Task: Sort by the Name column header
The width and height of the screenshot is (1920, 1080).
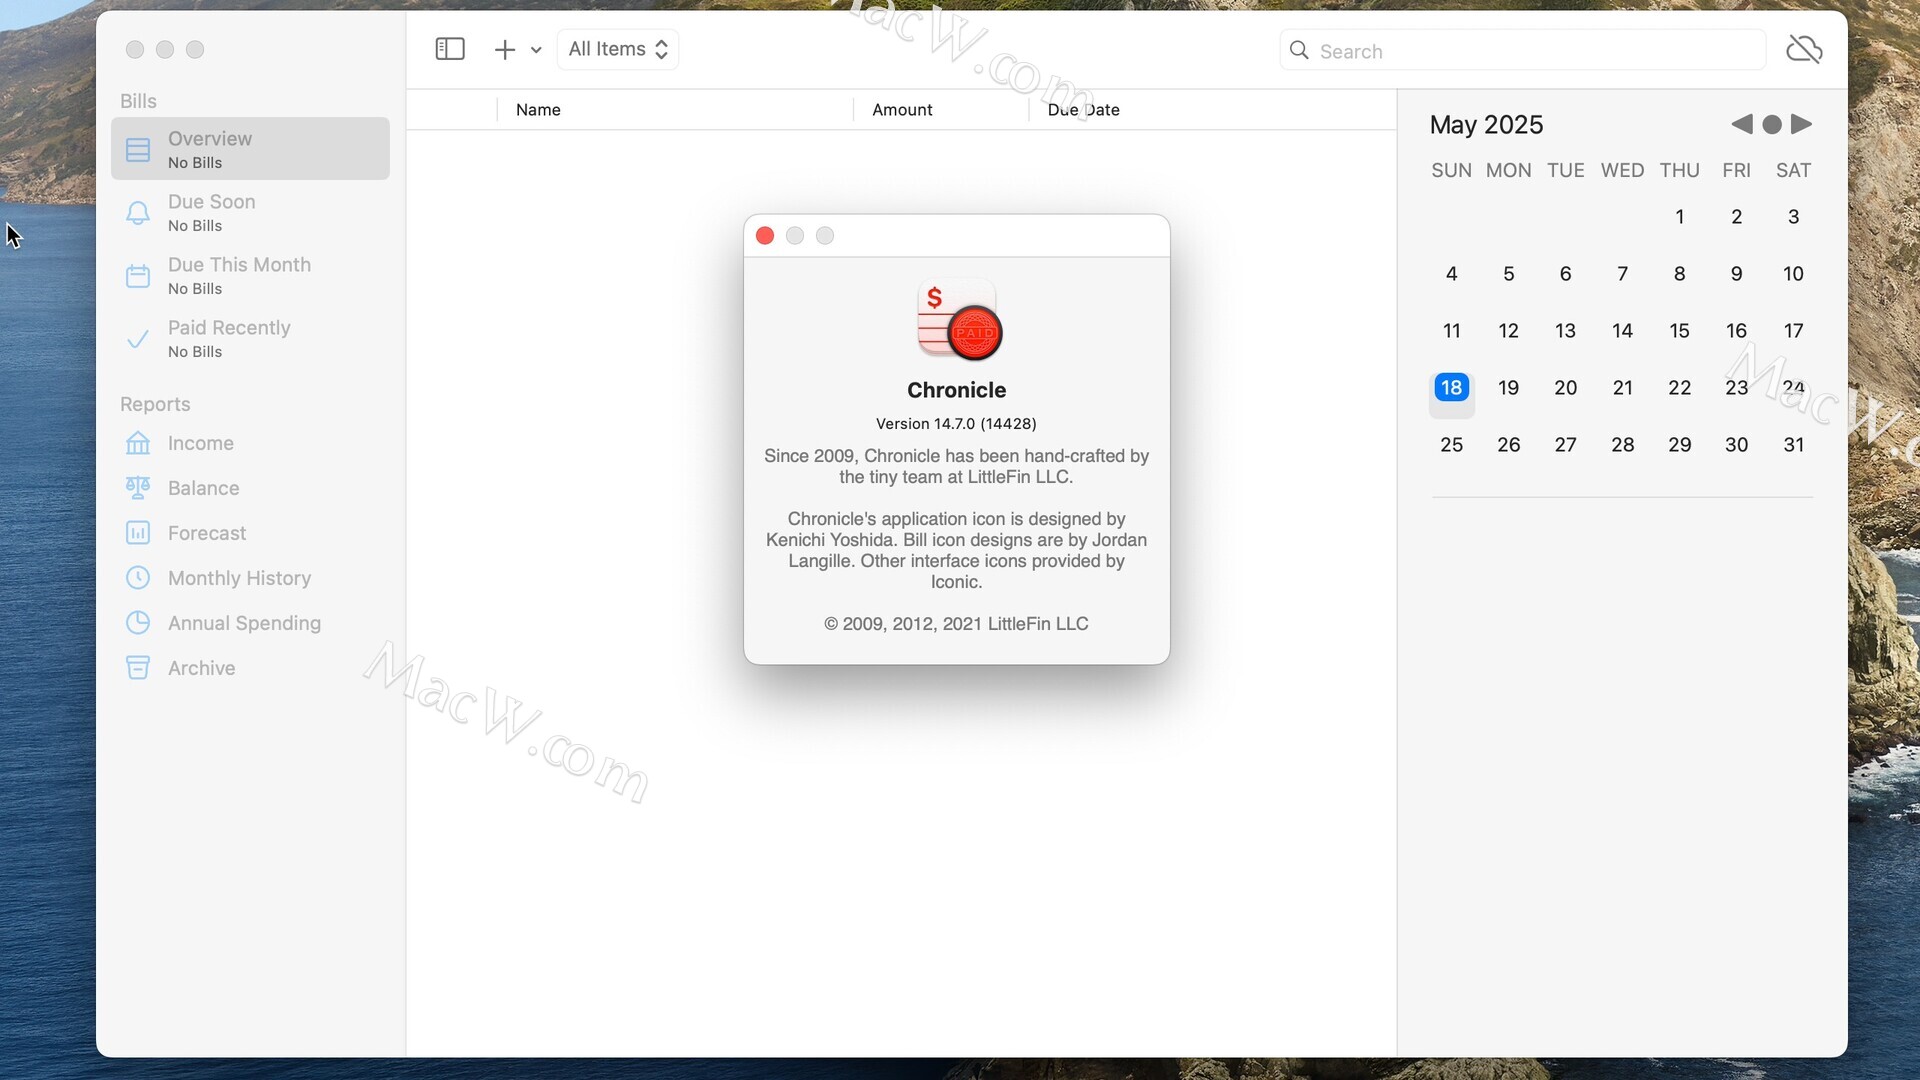Action: (675, 110)
